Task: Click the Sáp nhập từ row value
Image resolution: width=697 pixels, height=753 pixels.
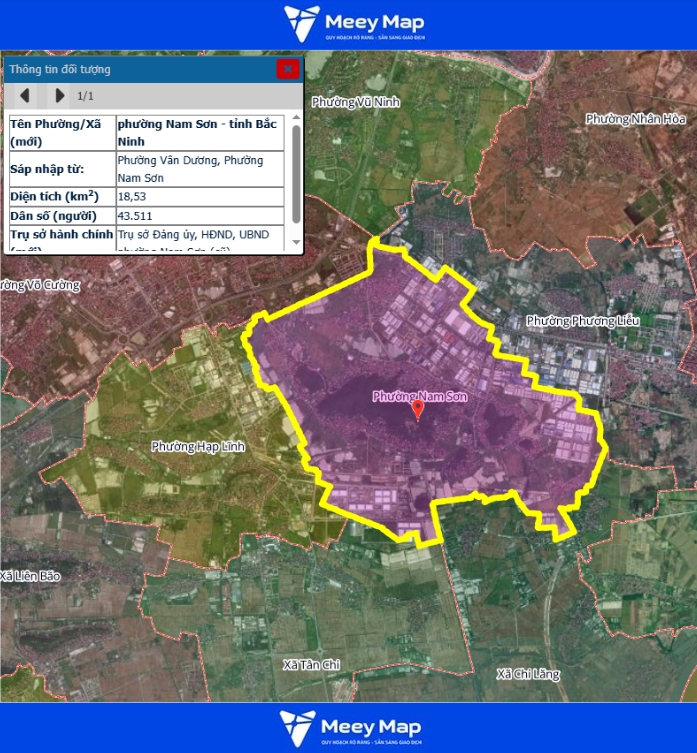Action: (190, 169)
